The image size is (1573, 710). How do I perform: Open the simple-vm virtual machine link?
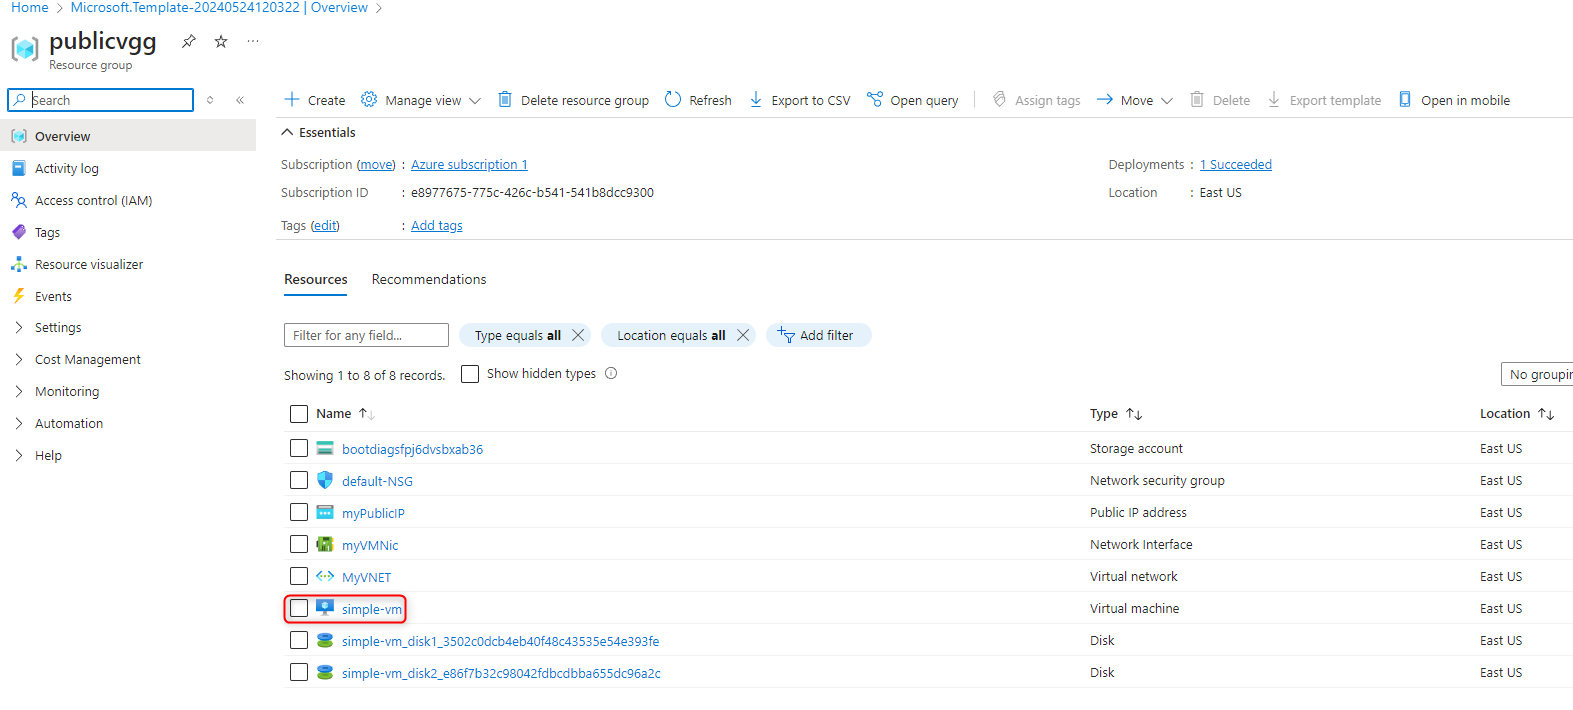click(372, 609)
